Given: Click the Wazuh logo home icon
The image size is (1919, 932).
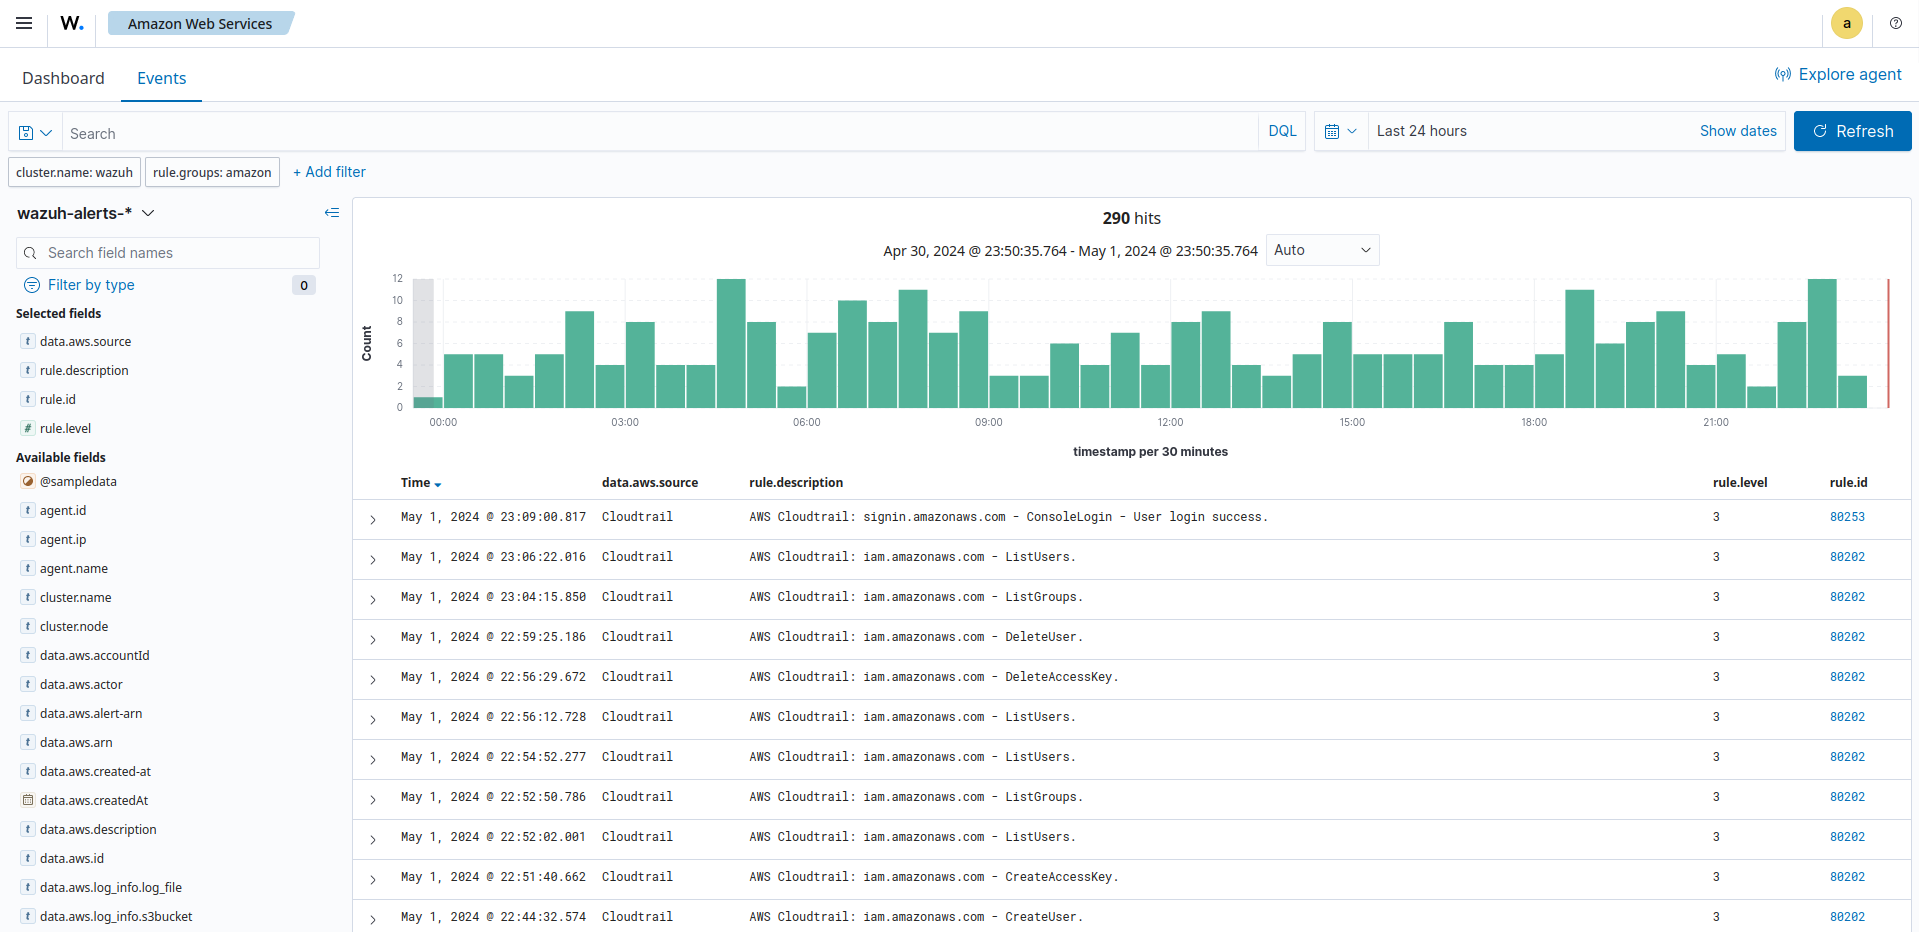Looking at the screenshot, I should pyautogui.click(x=71, y=23).
